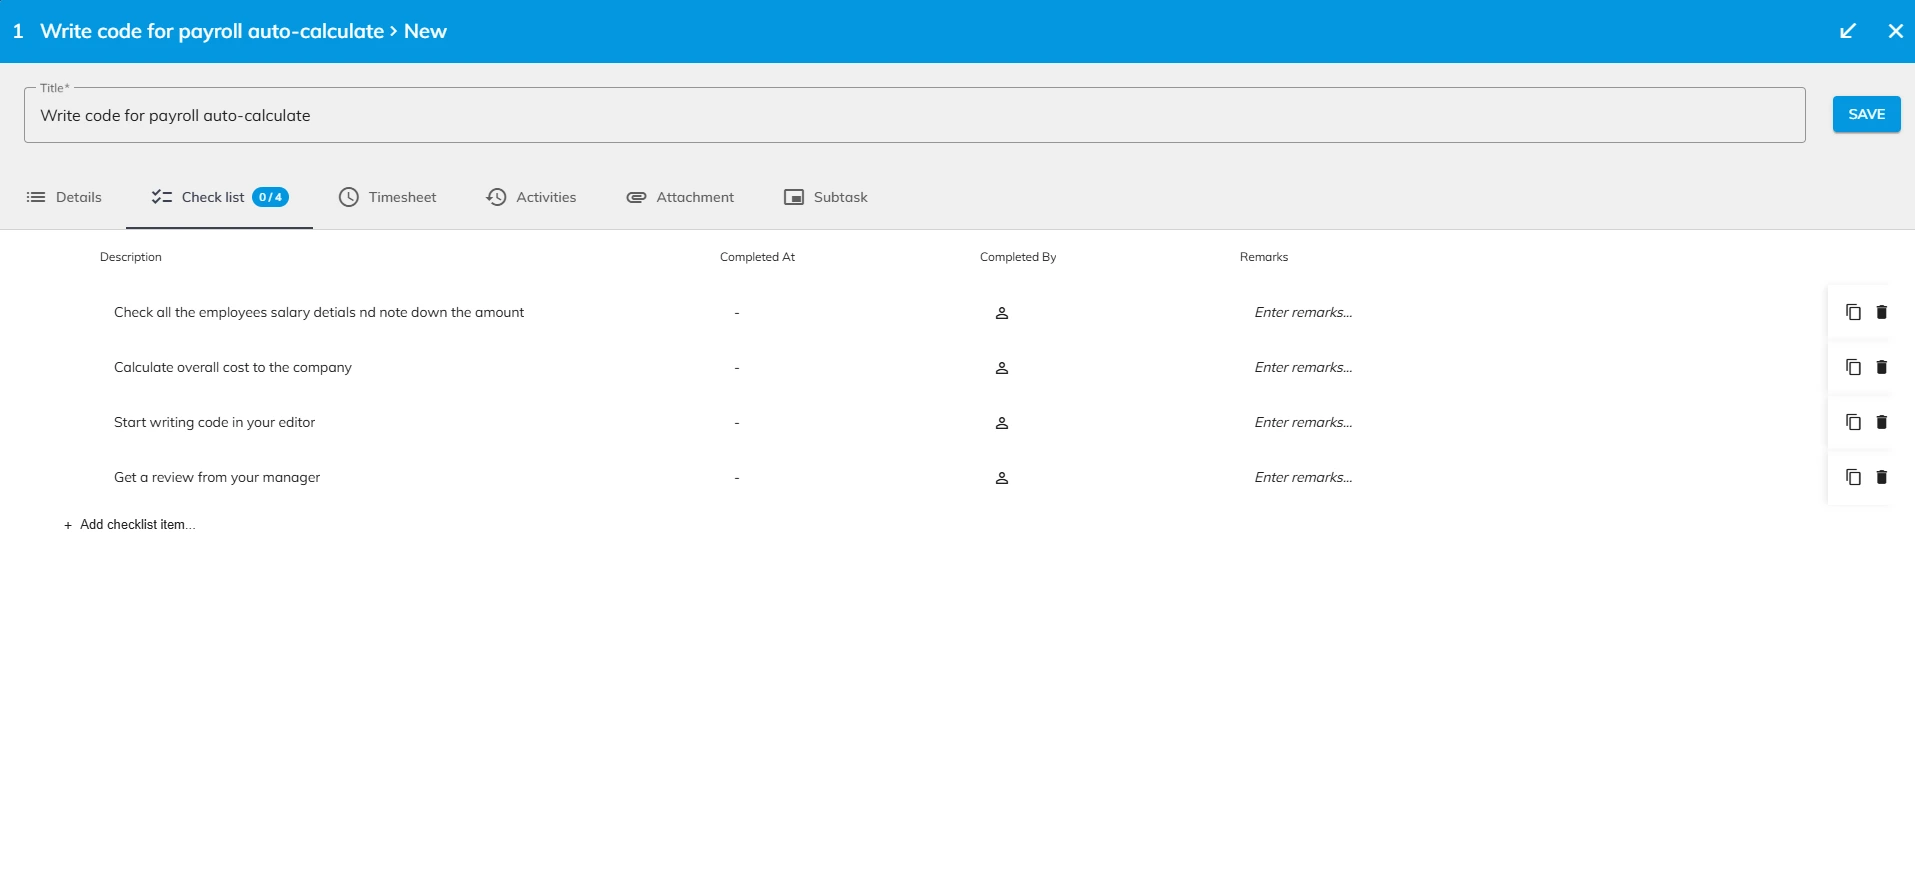1915x872 pixels.
Task: Click remarks field for 'Check all the employees' row
Action: click(1303, 312)
